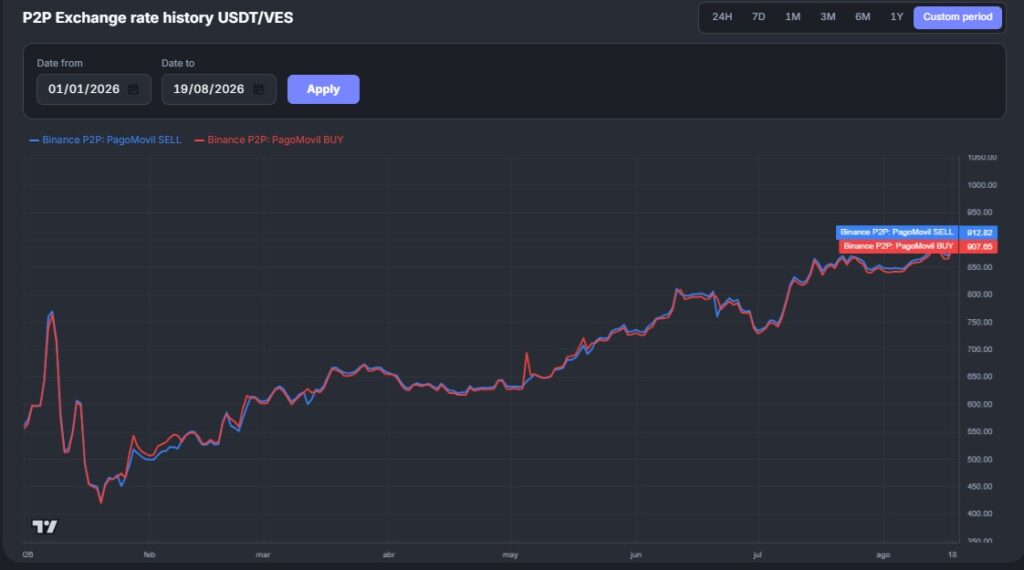Click the 'ago' time axis label
1024x570 pixels.
point(883,554)
